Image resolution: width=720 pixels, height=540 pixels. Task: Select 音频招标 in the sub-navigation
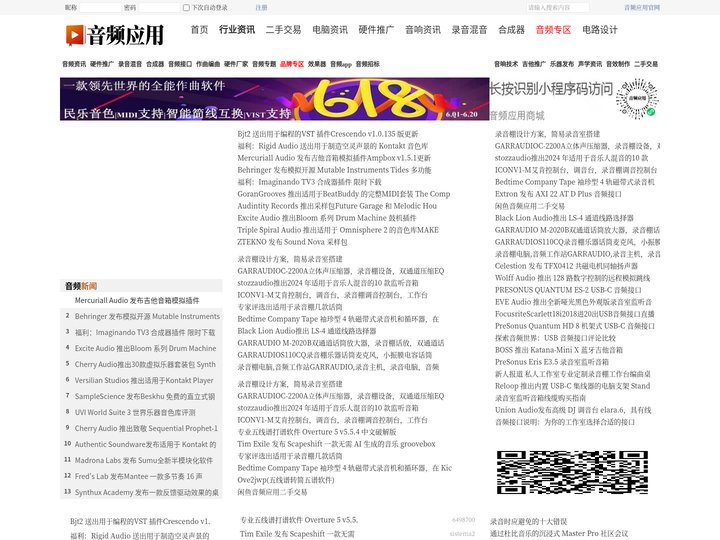click(x=367, y=64)
